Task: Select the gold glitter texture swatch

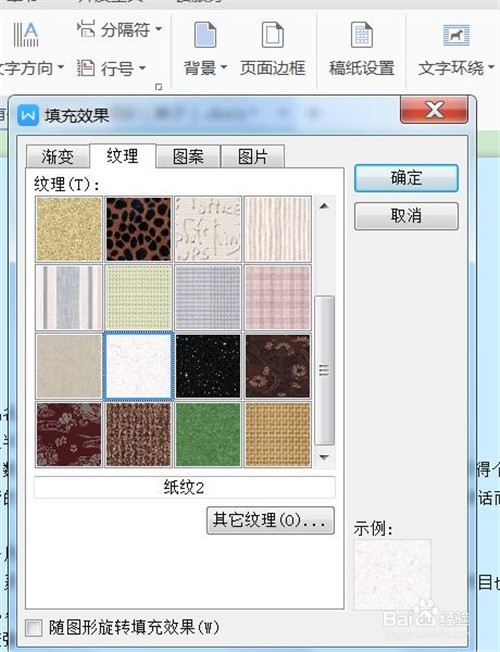Action: coord(69,229)
